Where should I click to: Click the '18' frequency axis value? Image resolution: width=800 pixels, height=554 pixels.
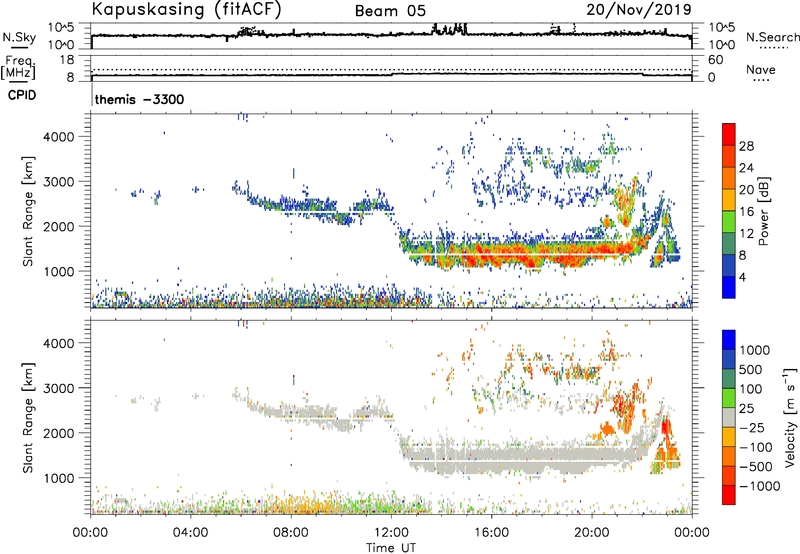(x=66, y=60)
